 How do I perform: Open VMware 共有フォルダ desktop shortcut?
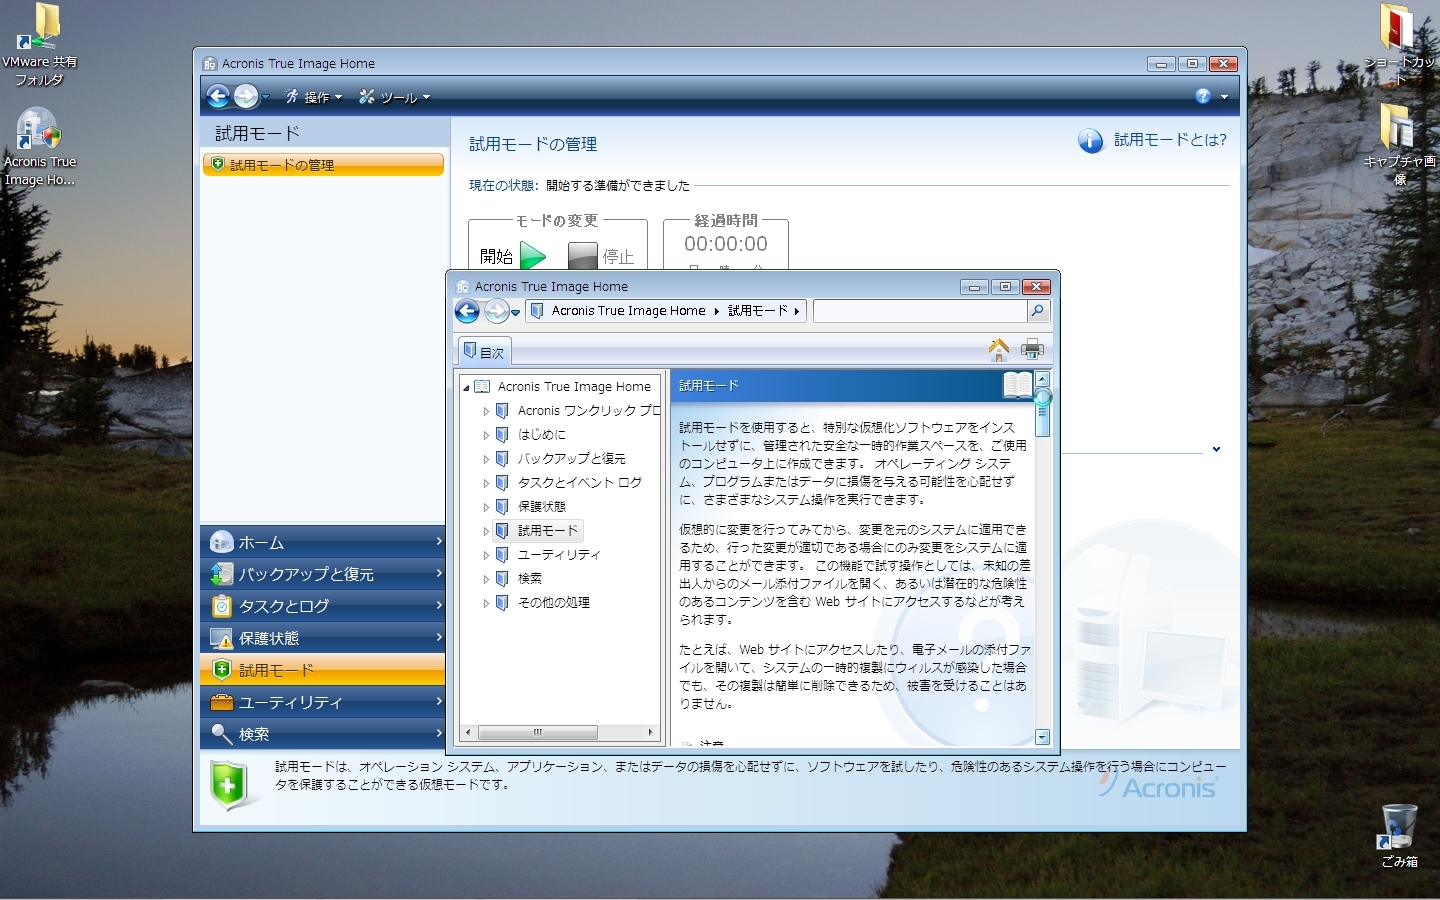click(40, 45)
